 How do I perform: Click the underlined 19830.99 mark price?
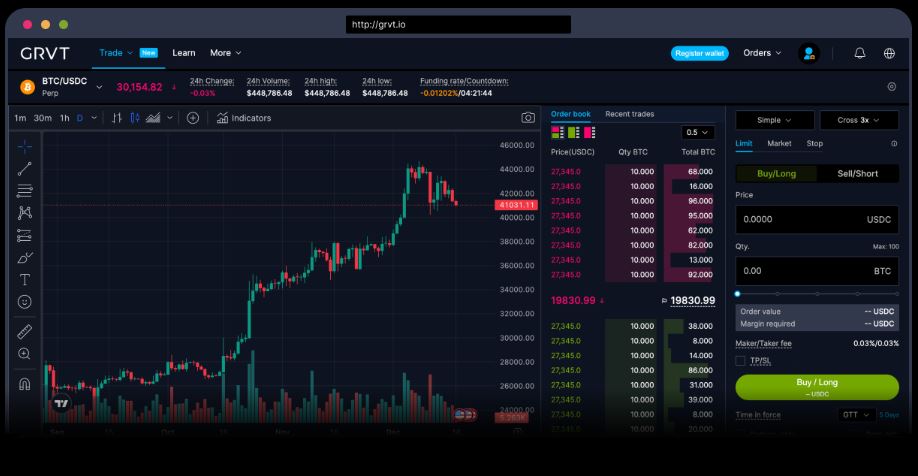point(693,300)
